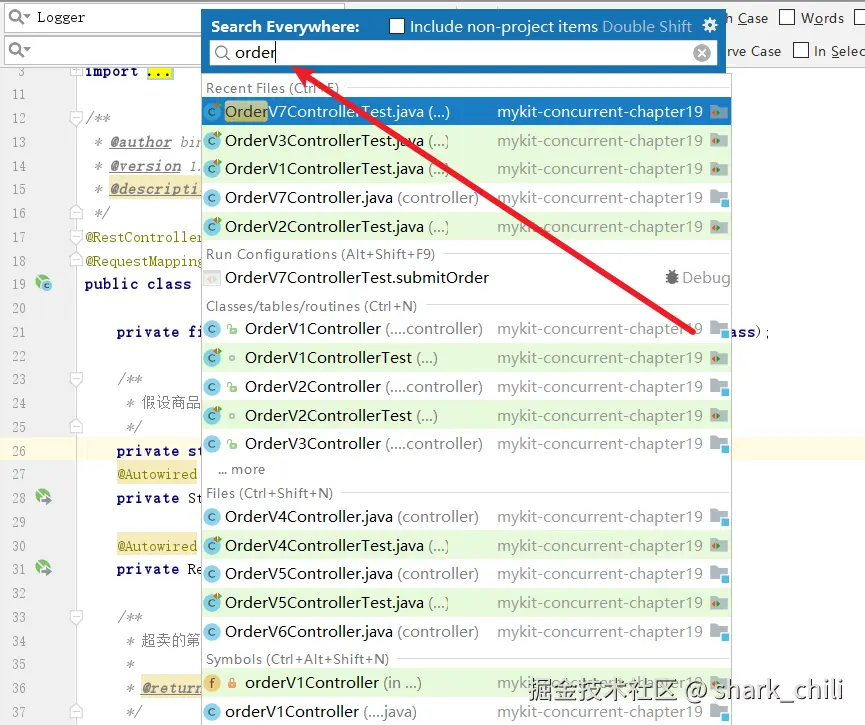This screenshot has height=725, width=865.
Task: Click class icon of OrderV7Controller.java row
Action: 212,198
